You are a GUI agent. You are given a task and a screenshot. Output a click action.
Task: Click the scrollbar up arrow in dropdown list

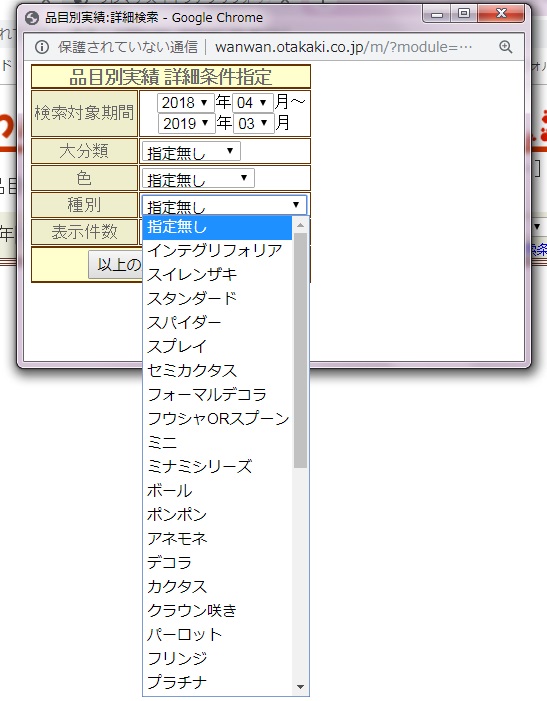(x=300, y=225)
